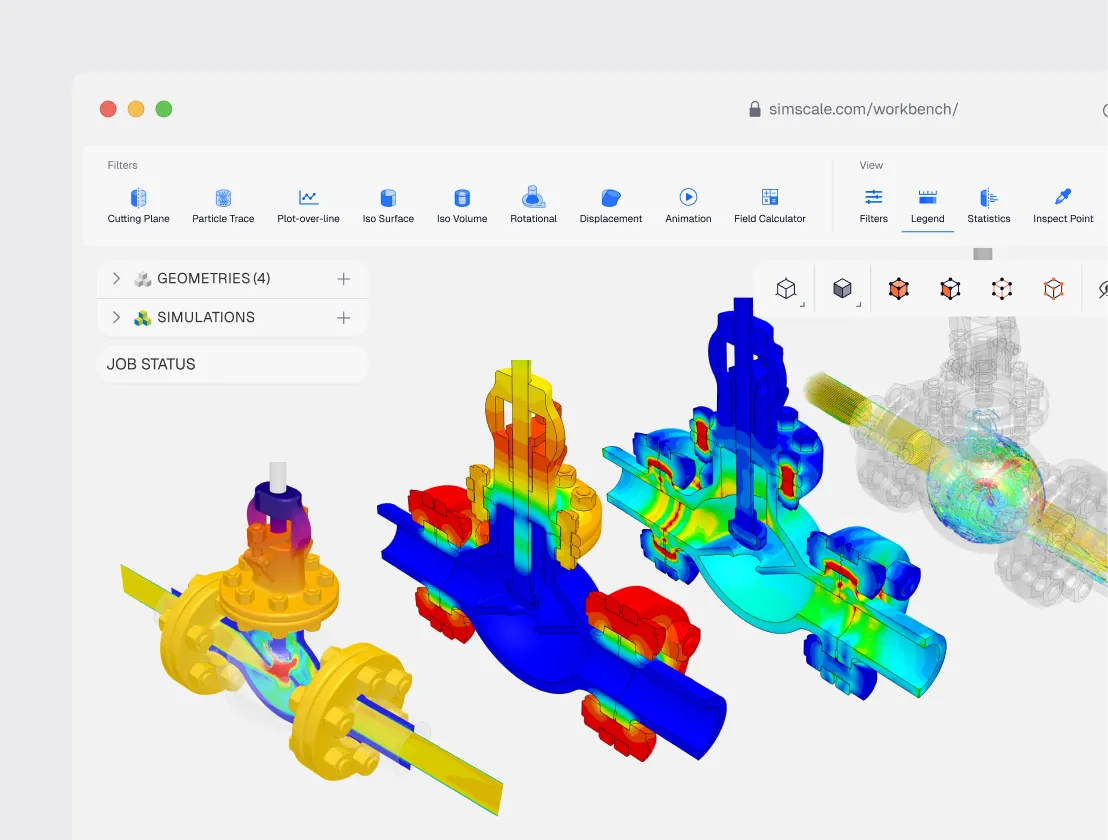1108x840 pixels.
Task: Click the simulations cubes icon
Action: (143, 318)
